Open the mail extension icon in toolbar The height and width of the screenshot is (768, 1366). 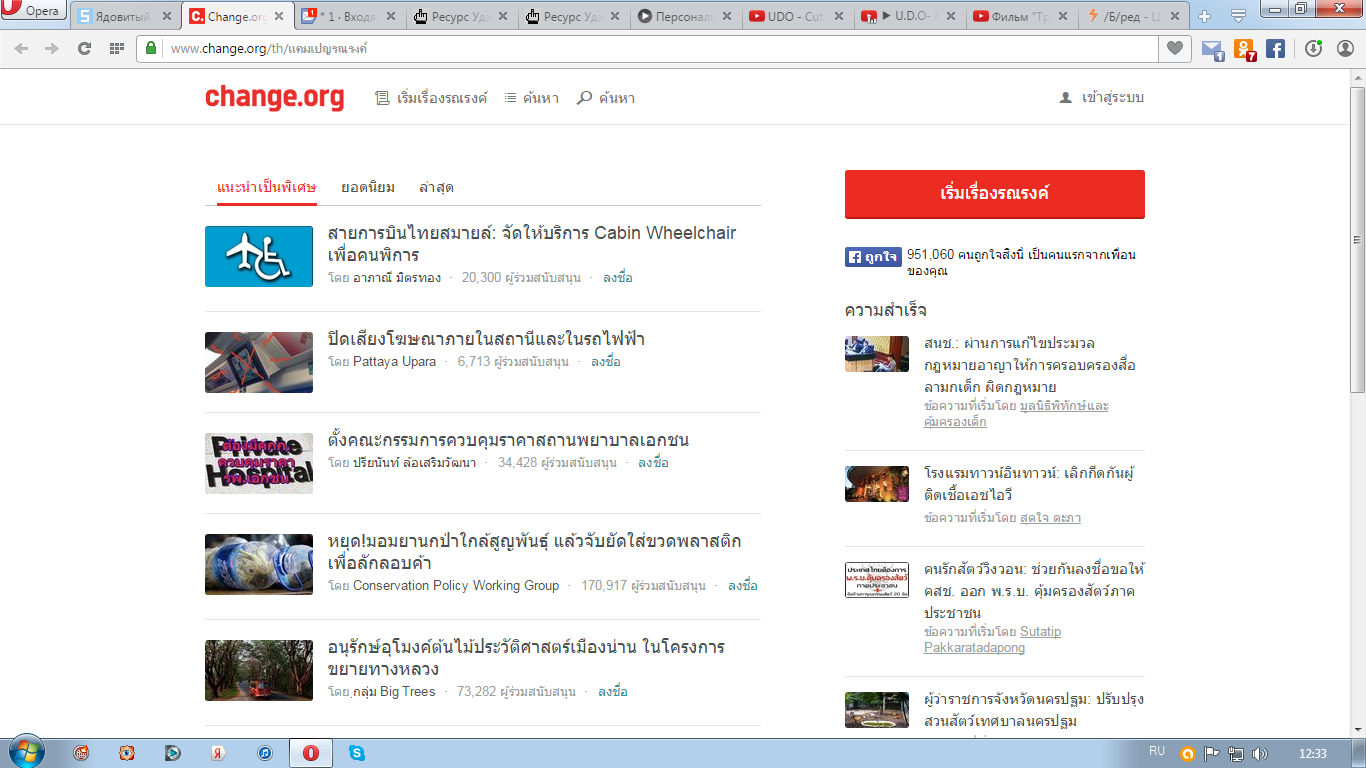click(x=1212, y=48)
